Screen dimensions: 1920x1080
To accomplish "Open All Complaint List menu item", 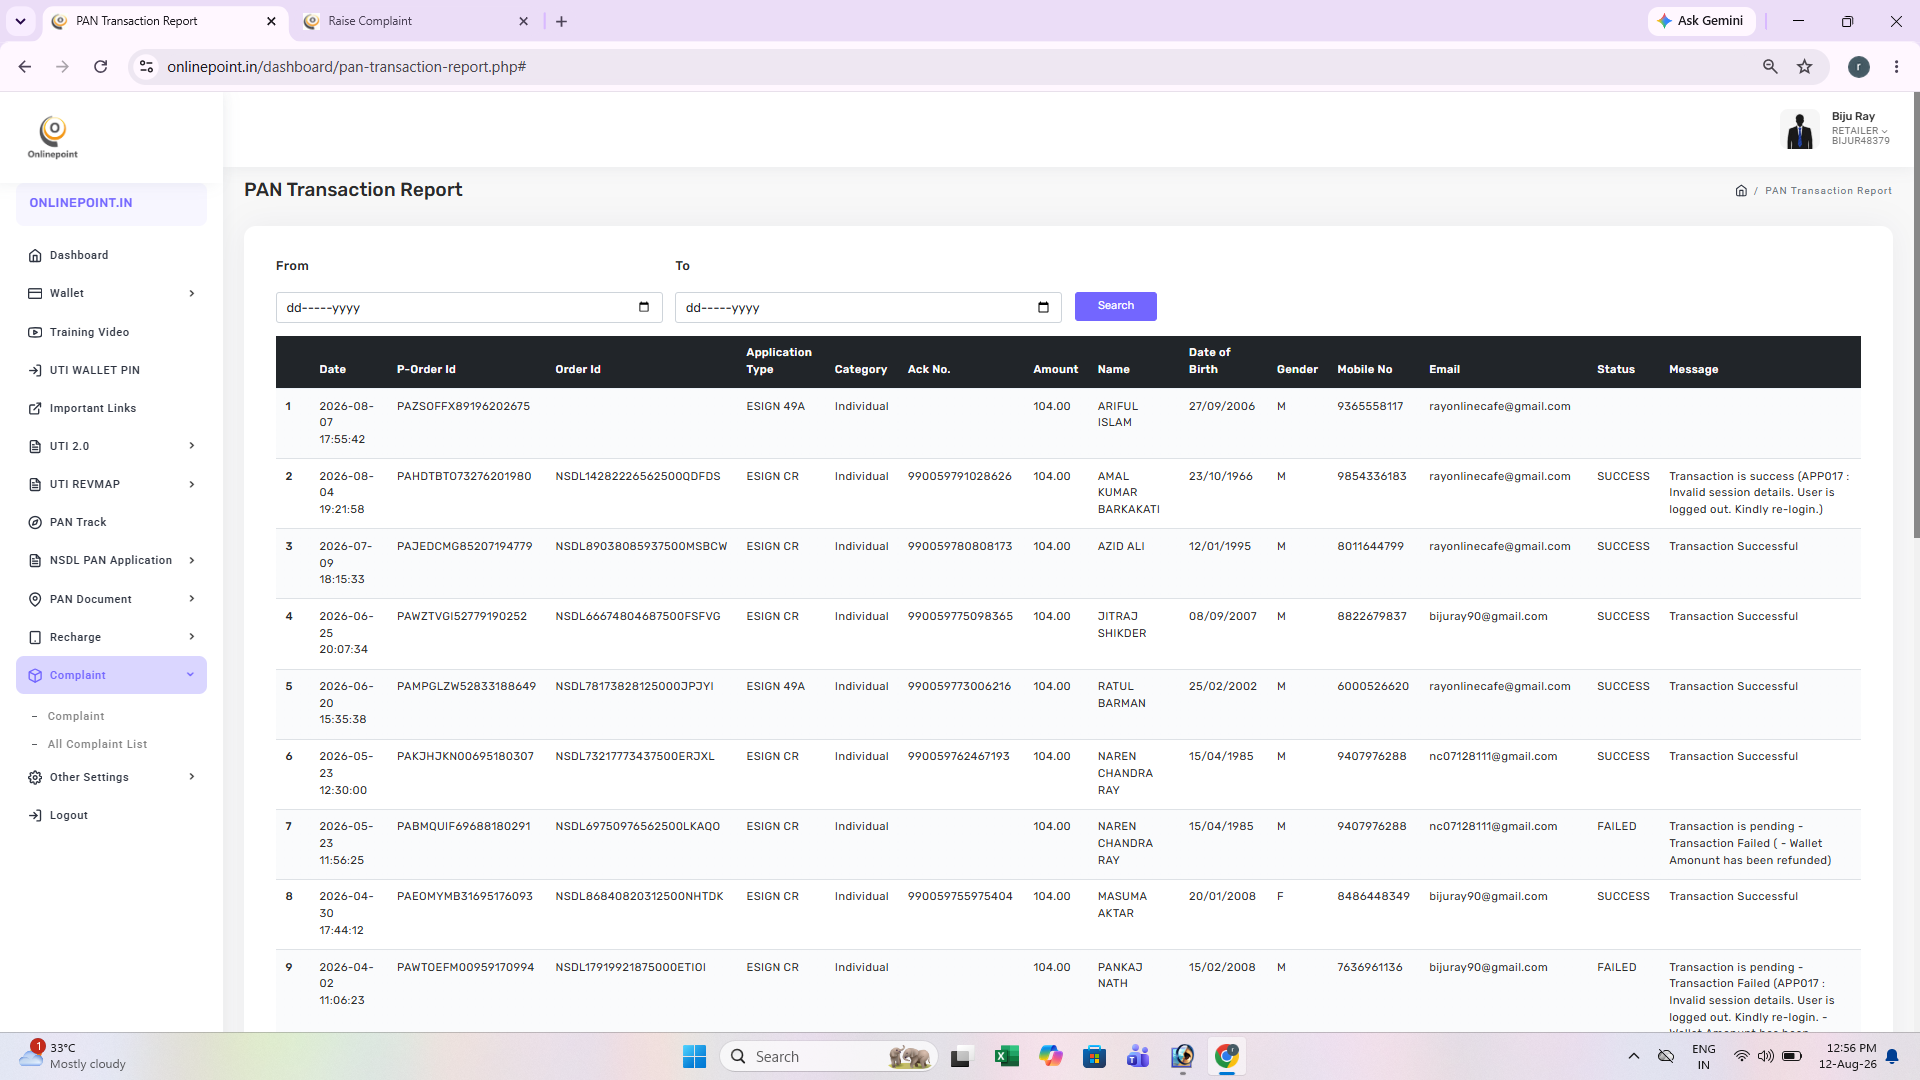I will (97, 744).
